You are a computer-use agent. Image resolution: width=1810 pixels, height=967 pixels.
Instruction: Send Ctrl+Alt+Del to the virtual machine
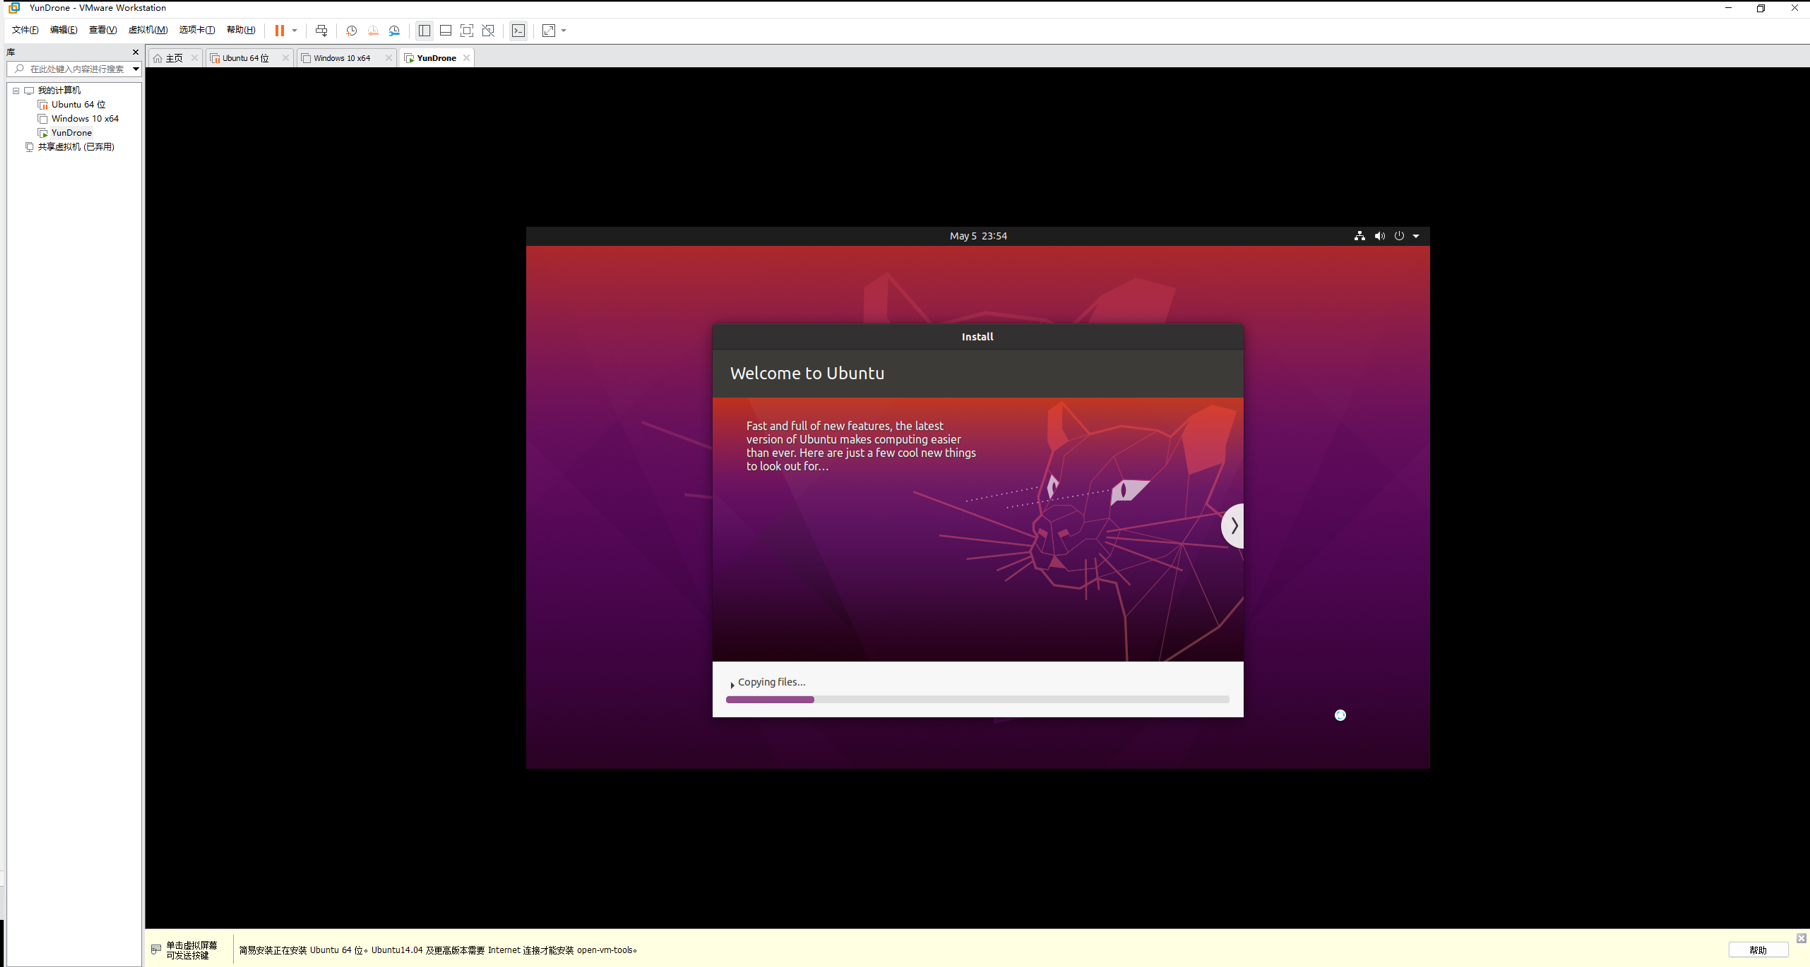[x=321, y=31]
